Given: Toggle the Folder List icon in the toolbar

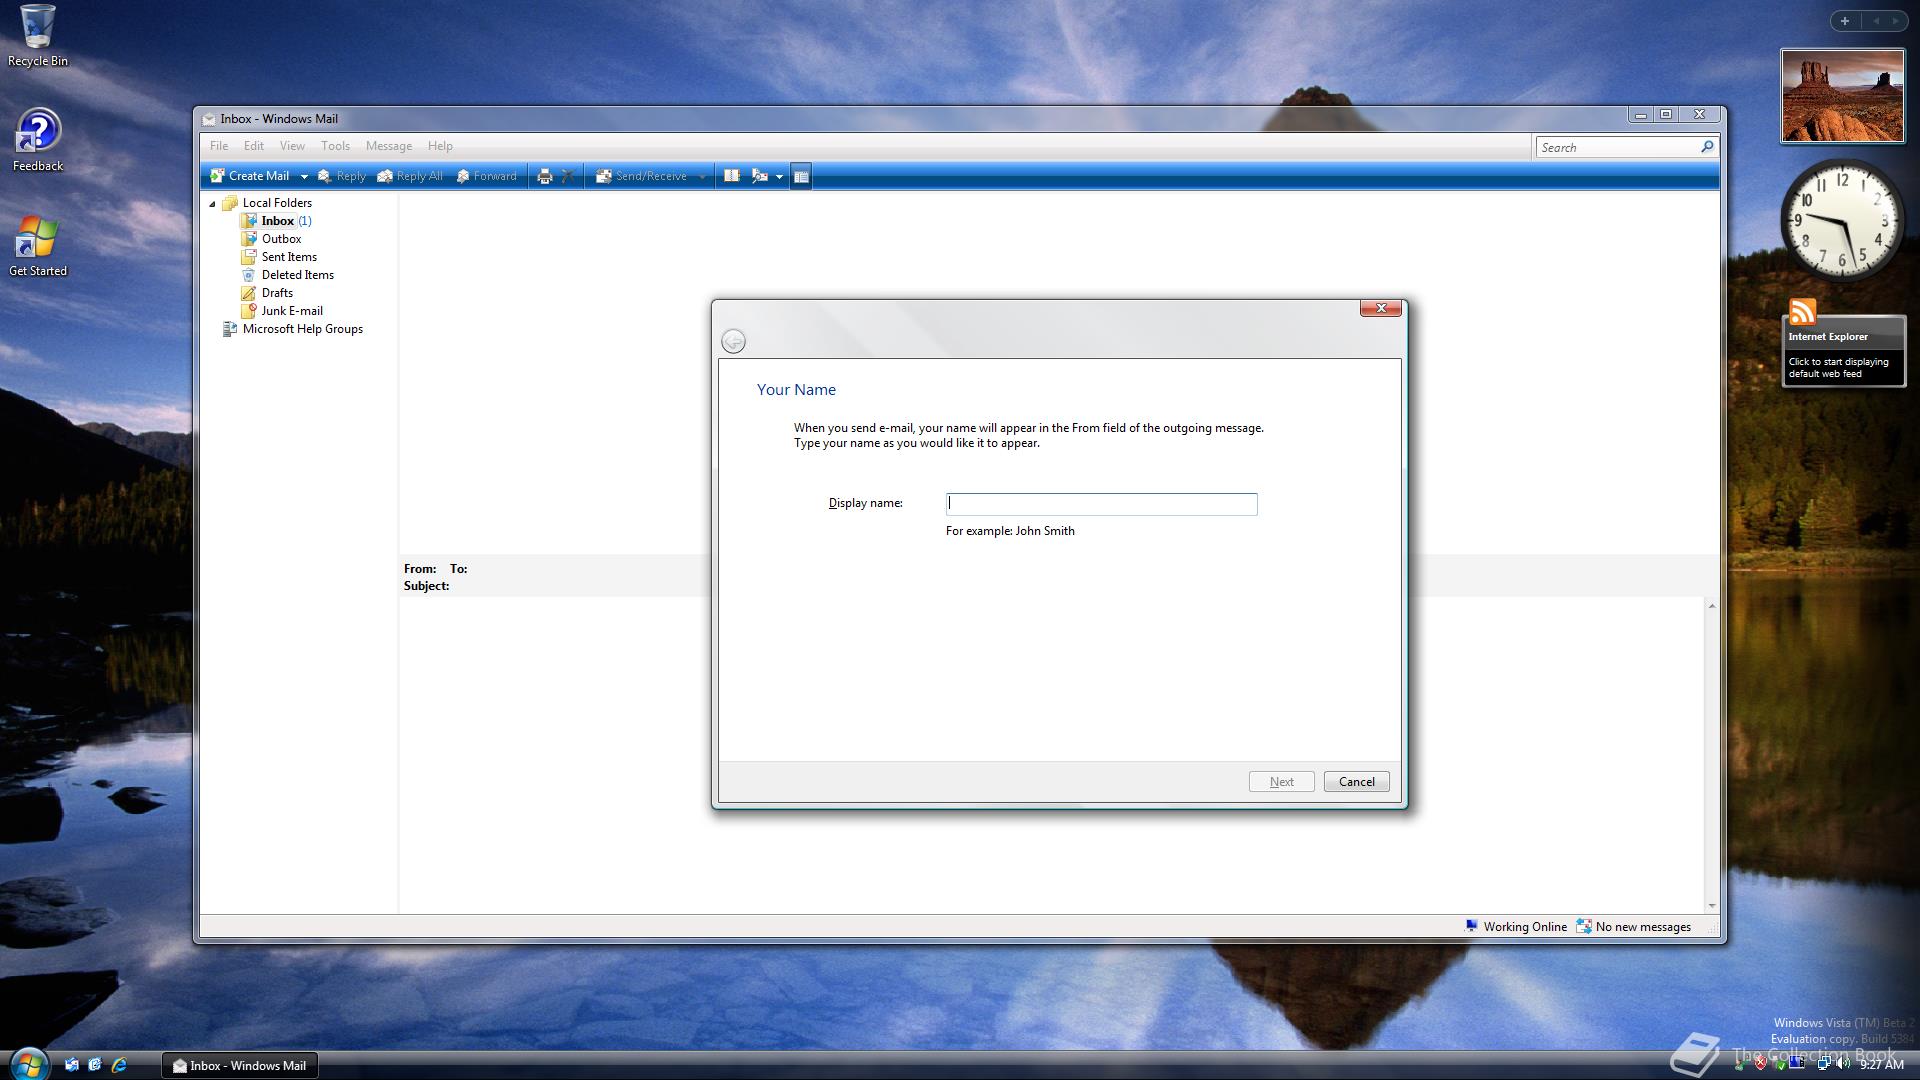Looking at the screenshot, I should tap(801, 176).
